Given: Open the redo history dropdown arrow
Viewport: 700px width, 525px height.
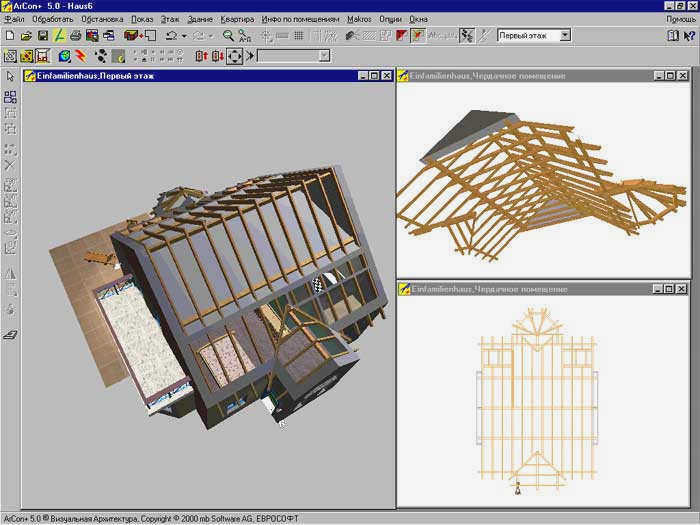Looking at the screenshot, I should pos(211,36).
